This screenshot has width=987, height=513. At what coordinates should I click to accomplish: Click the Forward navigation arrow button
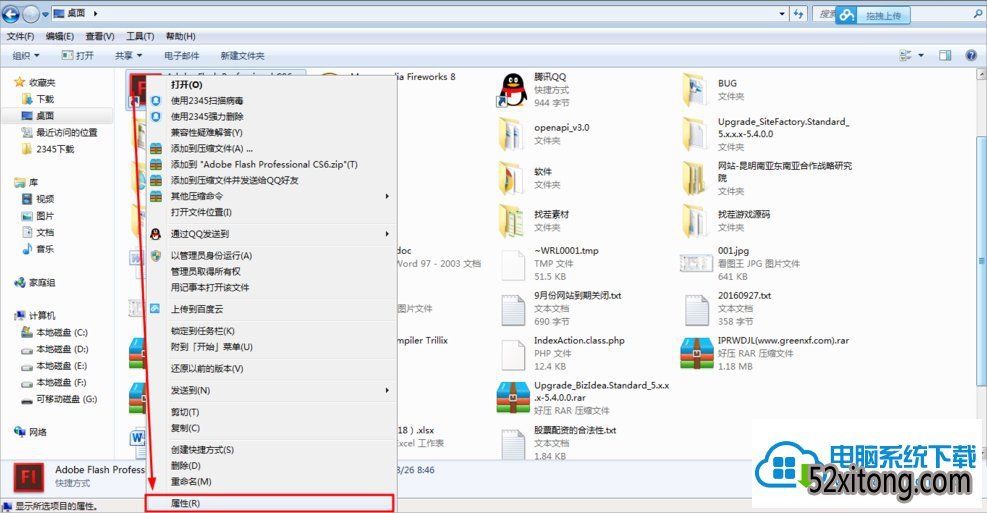(x=31, y=13)
